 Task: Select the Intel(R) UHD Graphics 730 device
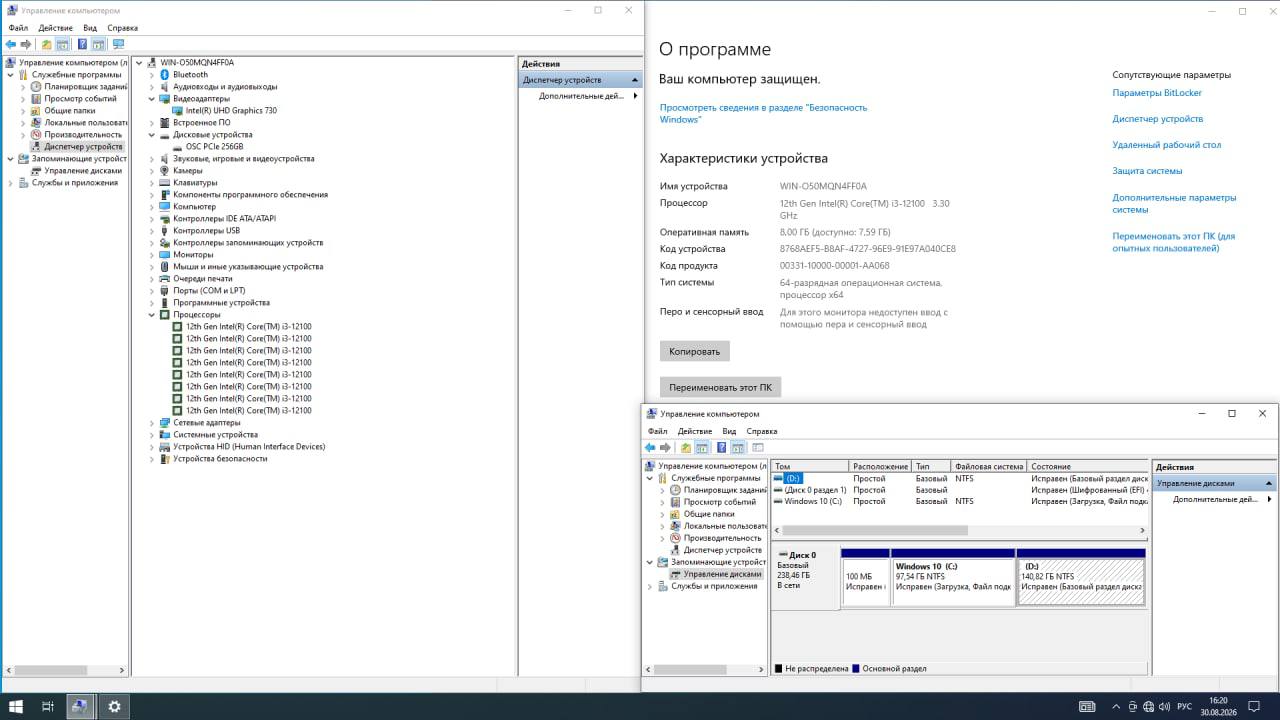pos(231,111)
